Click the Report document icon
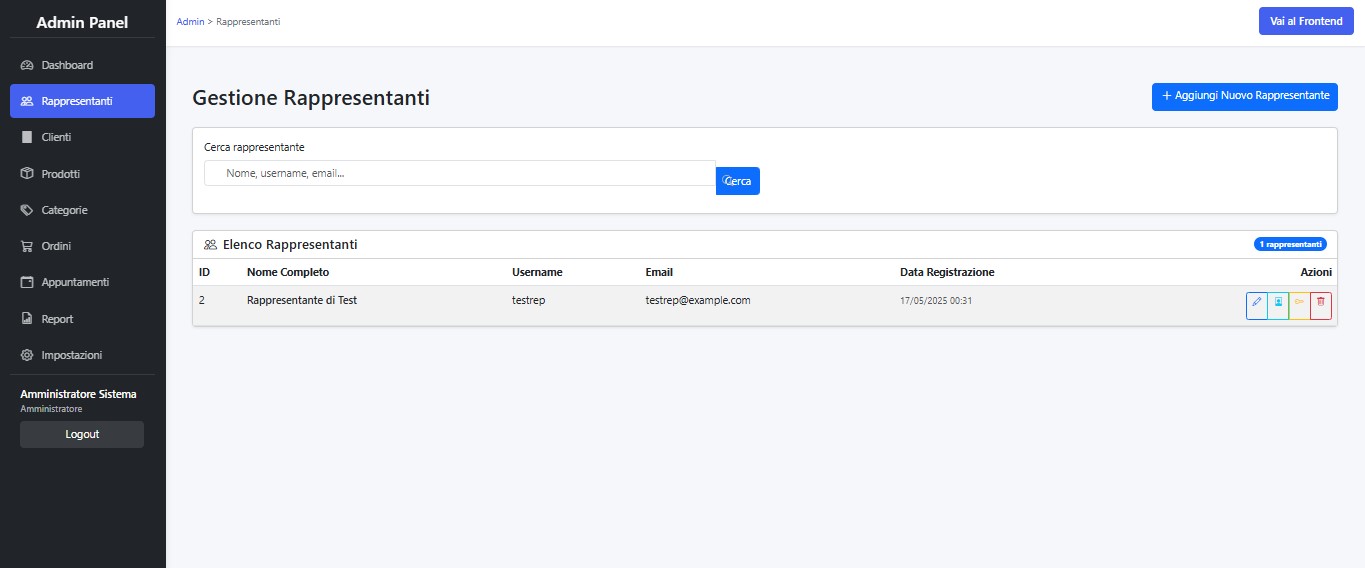Viewport: 1365px width, 568px height. (27, 319)
